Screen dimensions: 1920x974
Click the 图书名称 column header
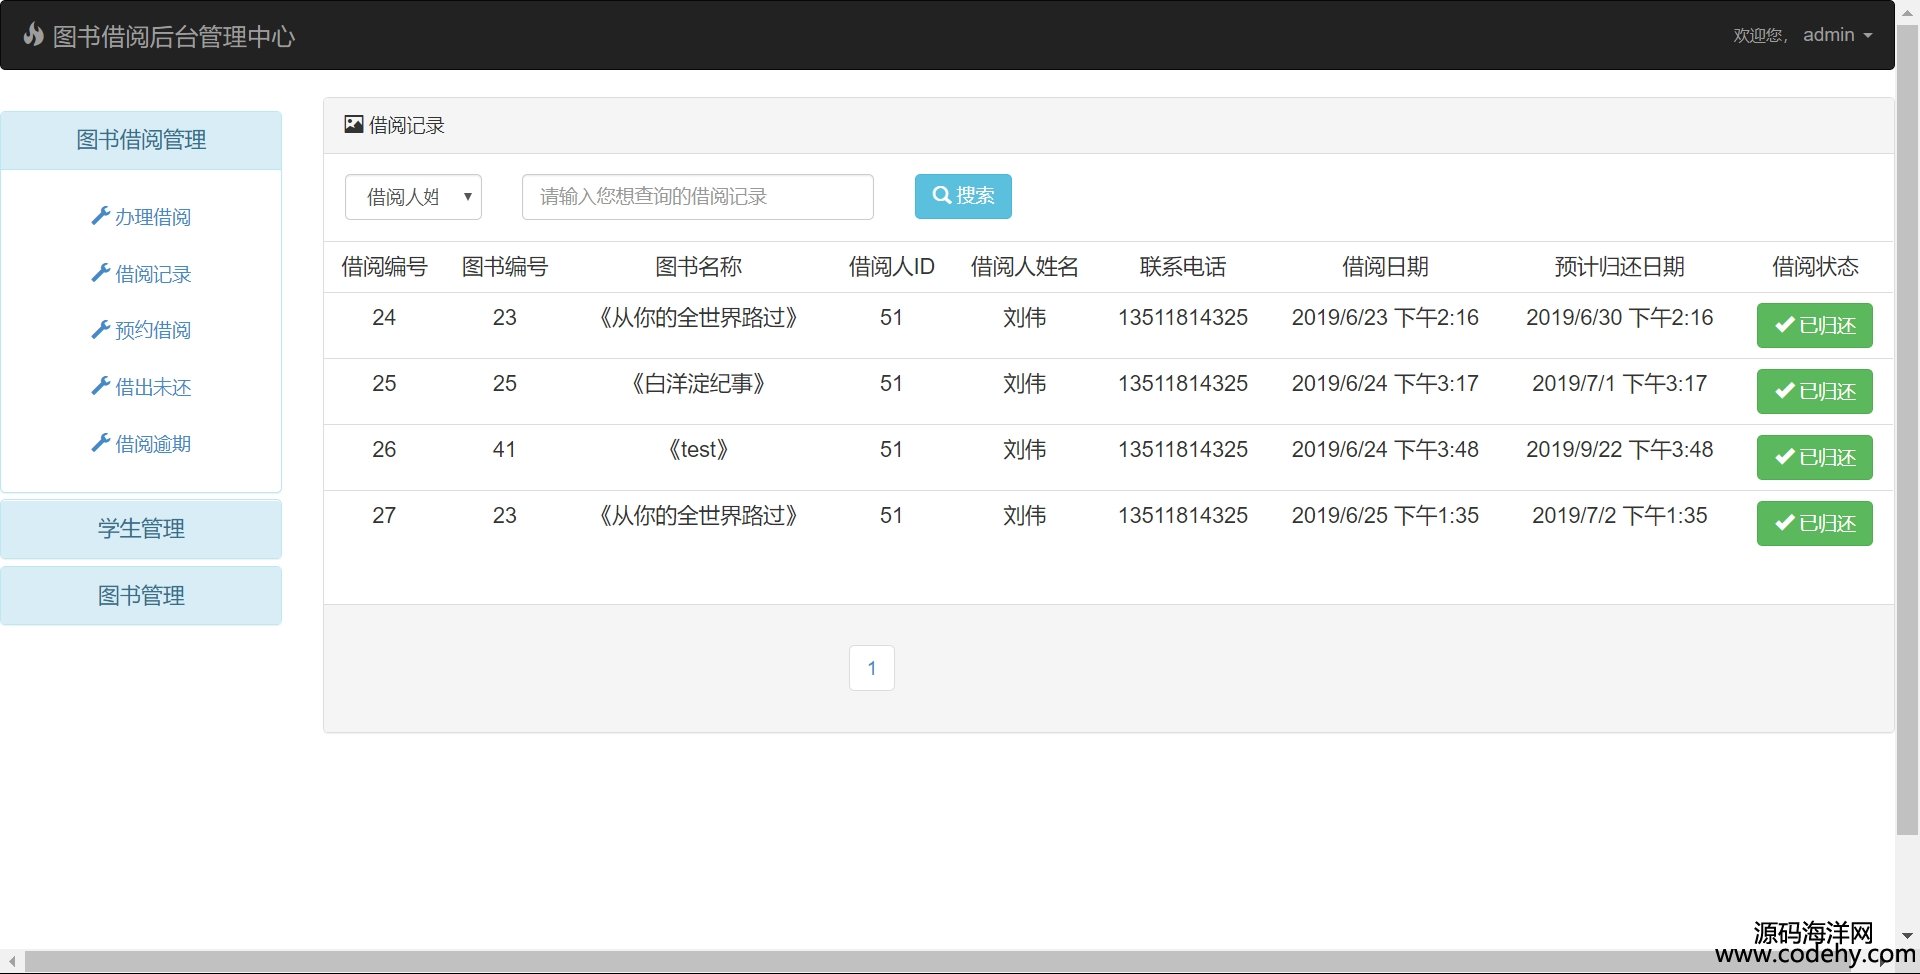point(698,267)
